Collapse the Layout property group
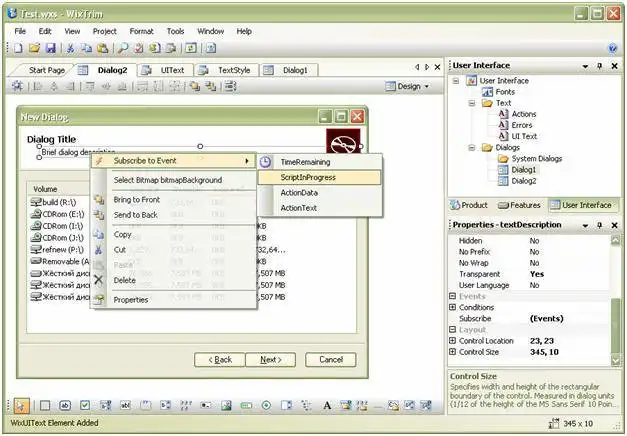This screenshot has height=436, width=627. coord(453,330)
